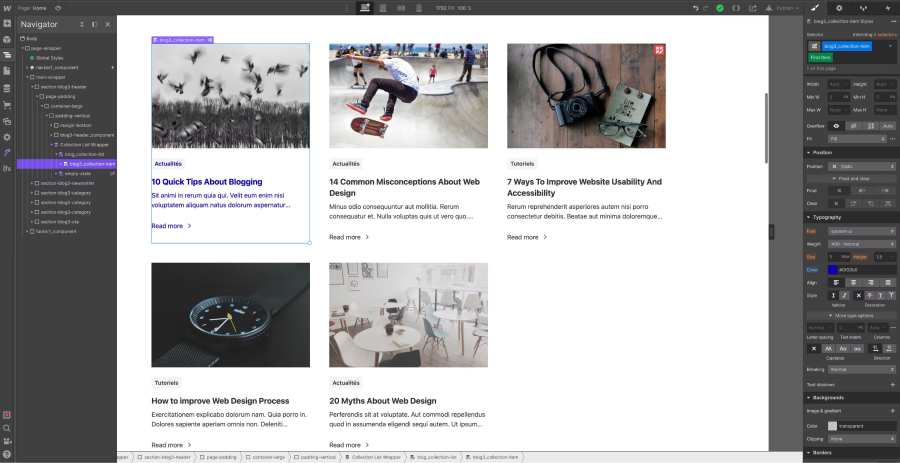Open the Finsweet (fs) extension icon
900x463 pixels.
point(7,169)
